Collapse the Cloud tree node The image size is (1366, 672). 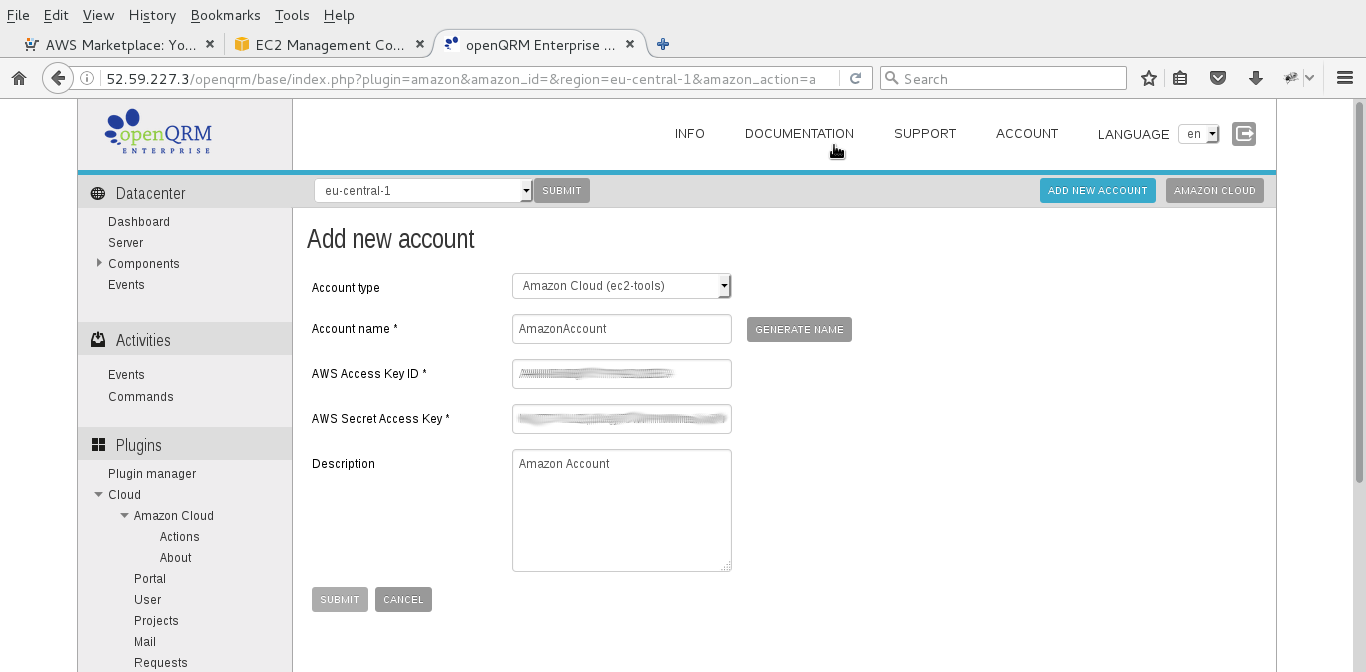point(99,494)
